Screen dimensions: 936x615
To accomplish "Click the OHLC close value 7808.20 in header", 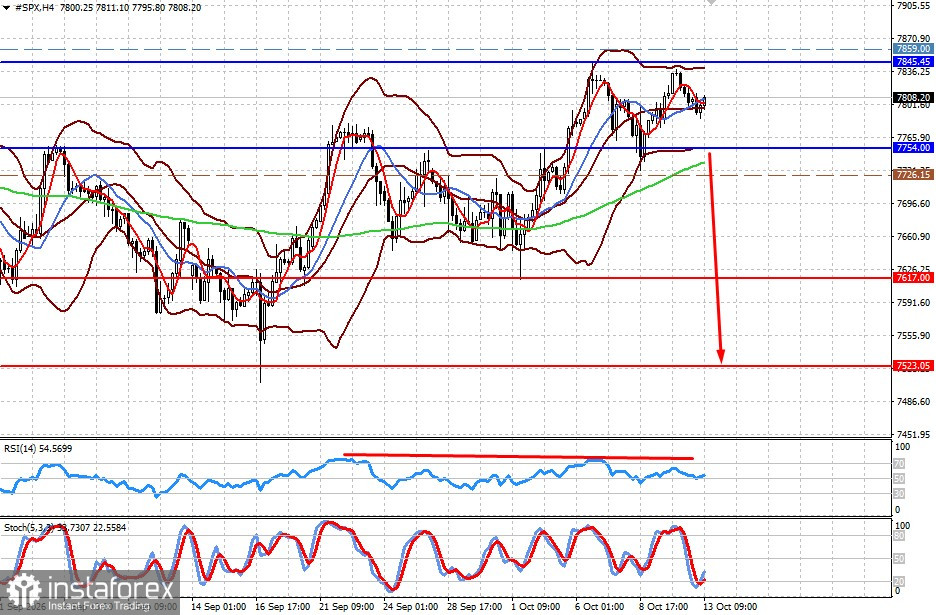I will (184, 8).
